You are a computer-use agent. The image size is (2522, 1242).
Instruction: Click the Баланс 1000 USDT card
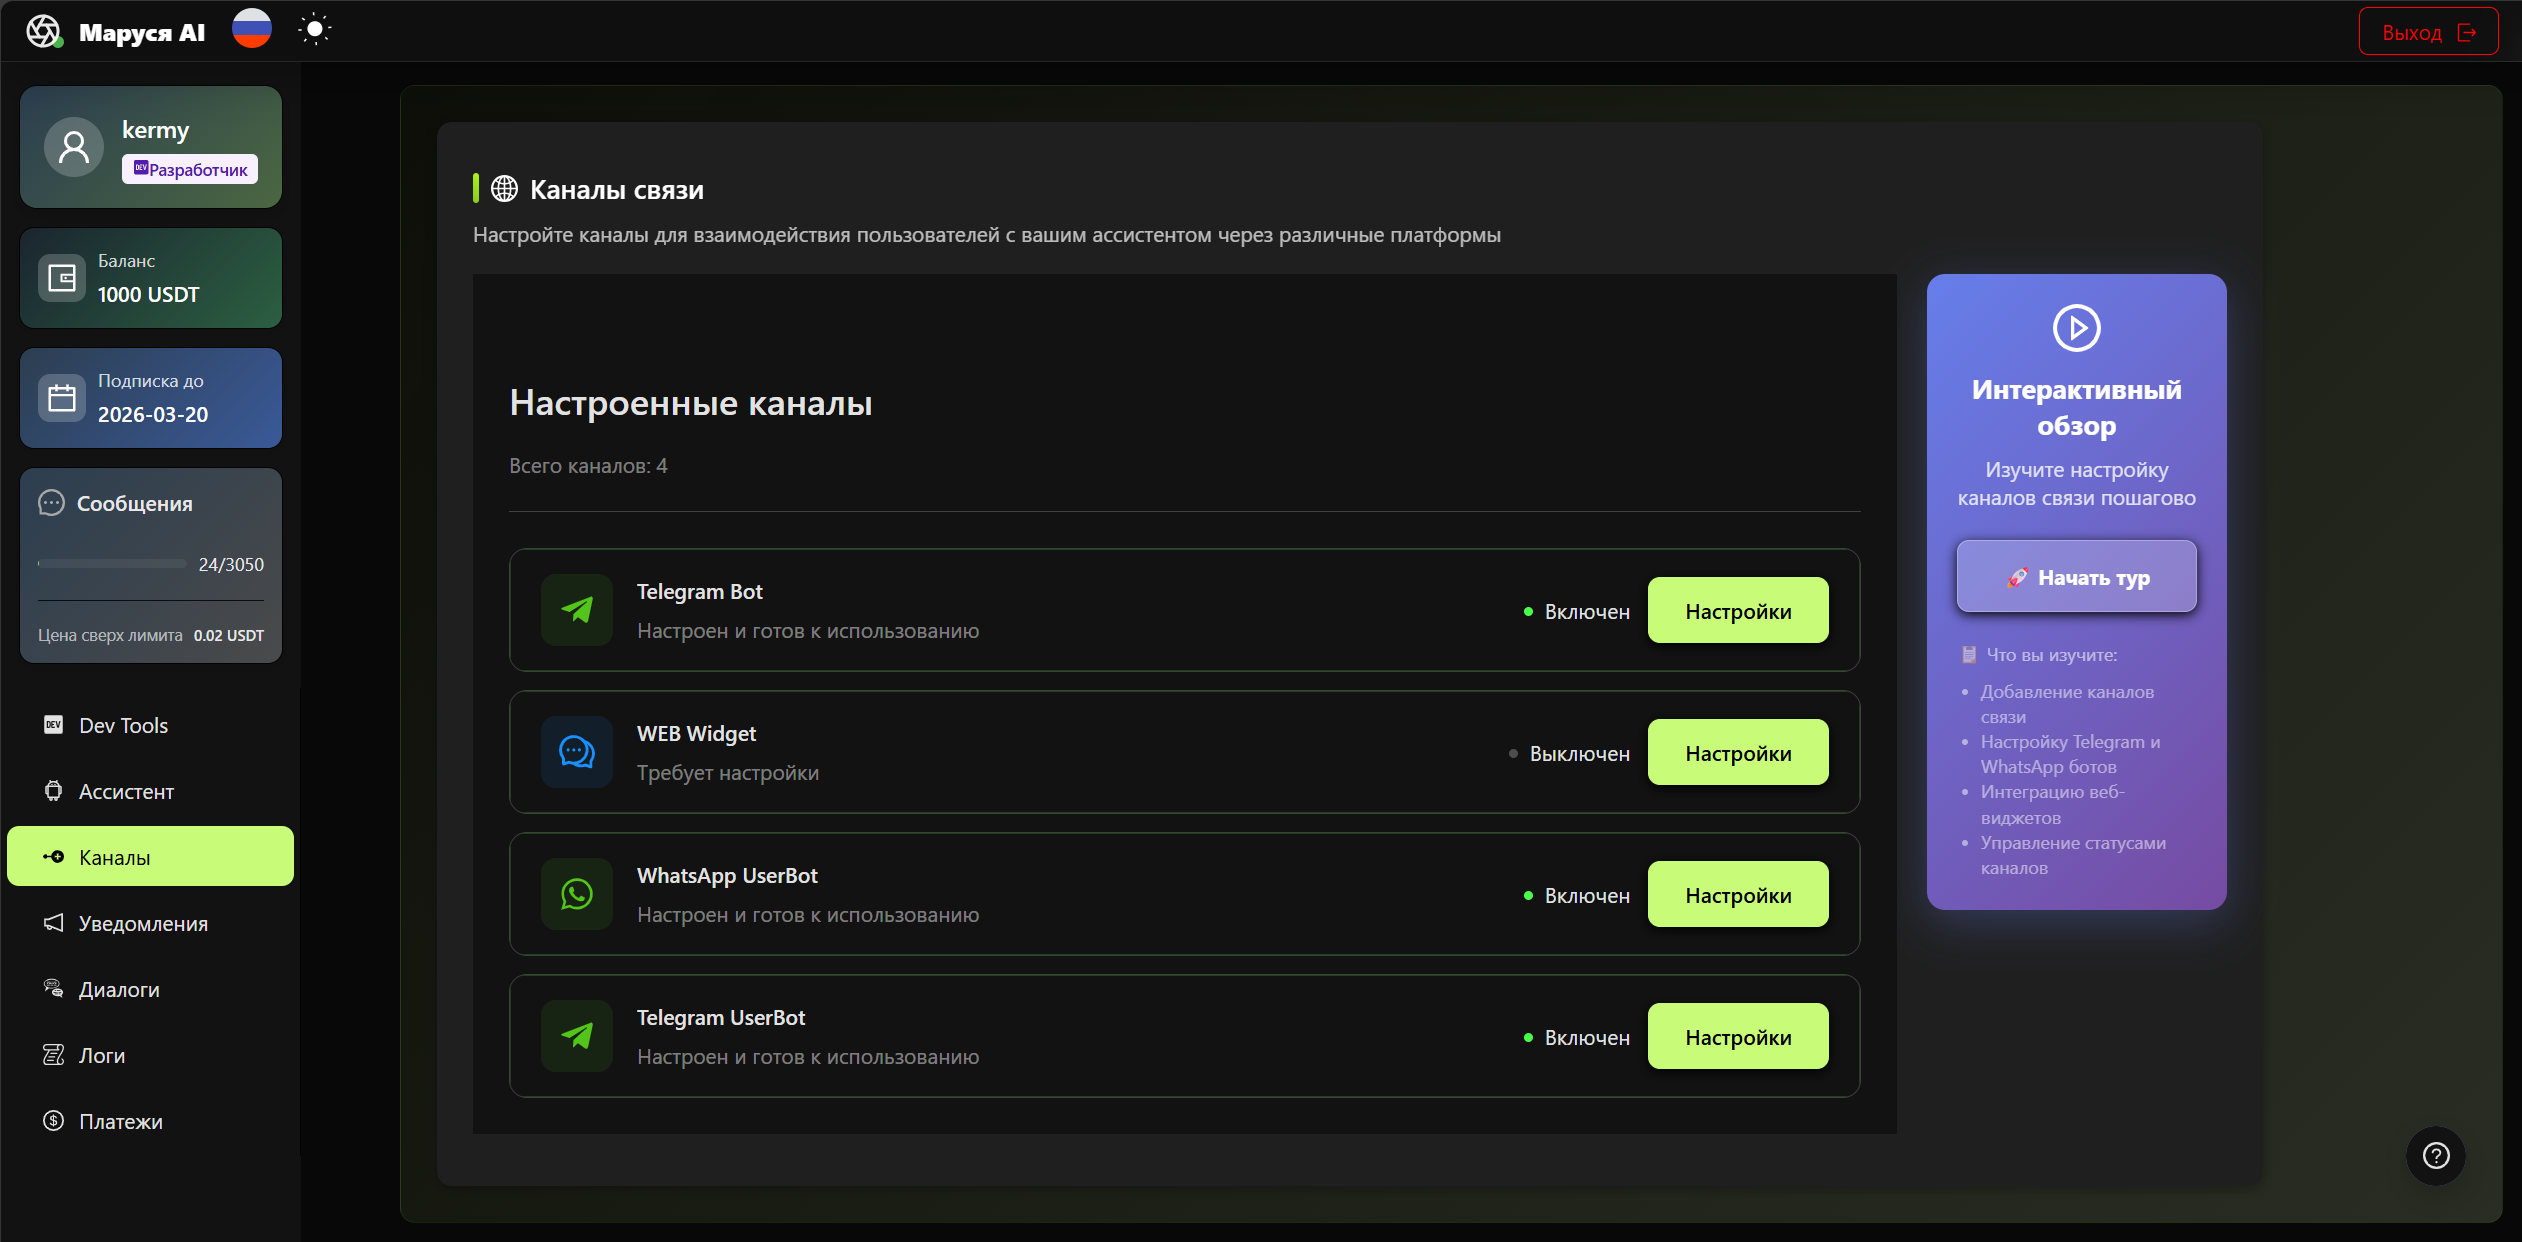point(151,278)
